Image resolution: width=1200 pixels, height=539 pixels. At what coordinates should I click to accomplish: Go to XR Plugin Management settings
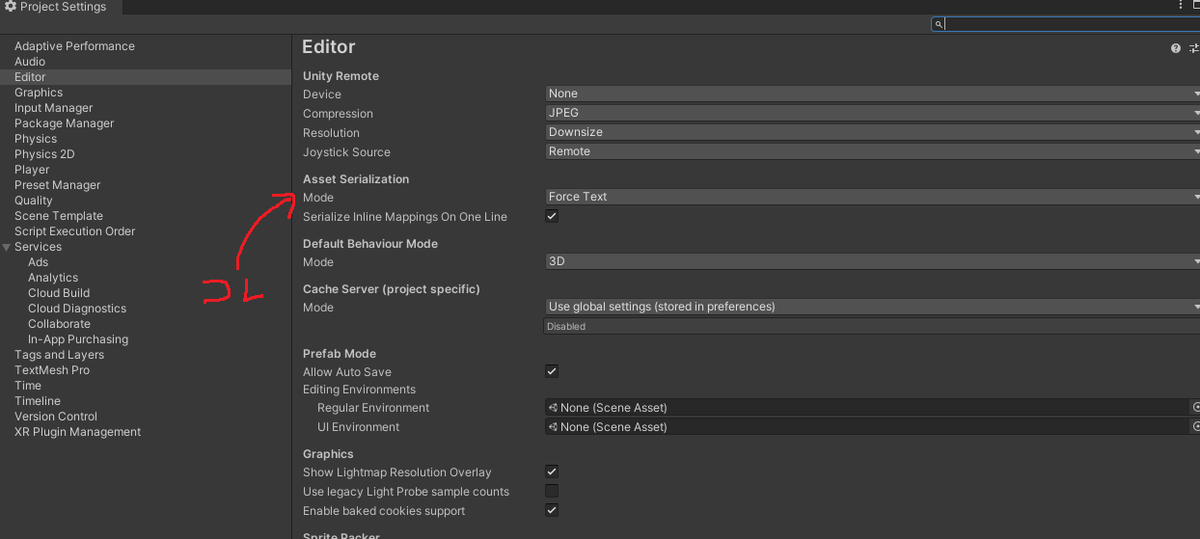tap(77, 432)
